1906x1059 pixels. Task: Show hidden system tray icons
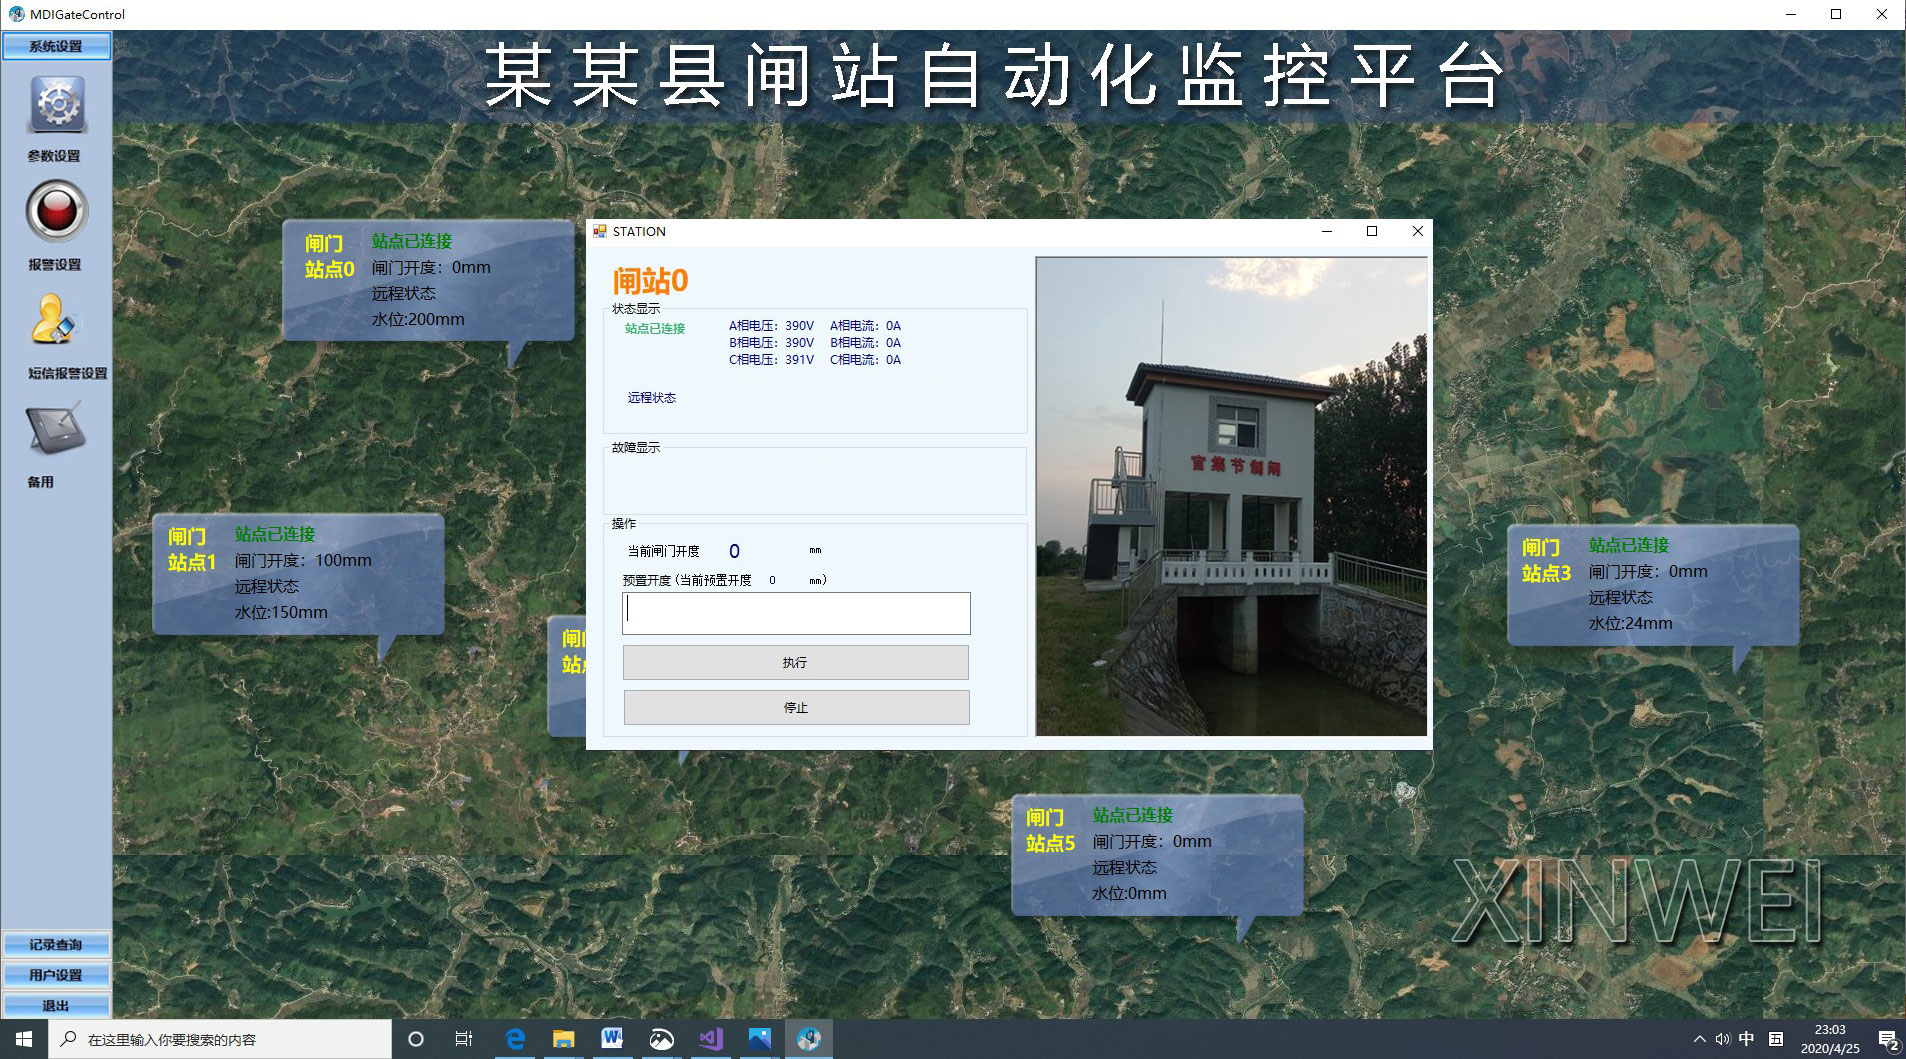coord(1700,1040)
